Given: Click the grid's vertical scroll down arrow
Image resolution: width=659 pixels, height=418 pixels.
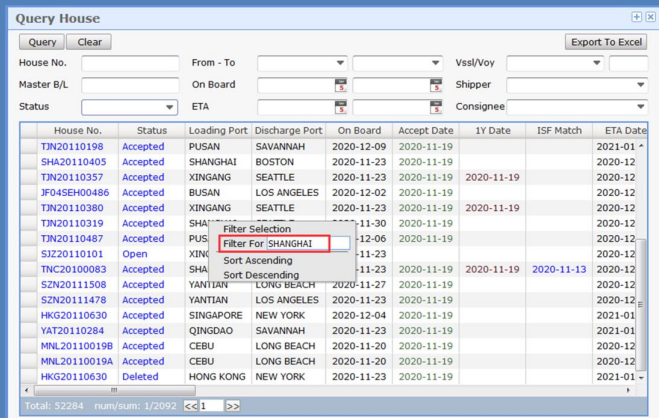Looking at the screenshot, I should [641, 378].
